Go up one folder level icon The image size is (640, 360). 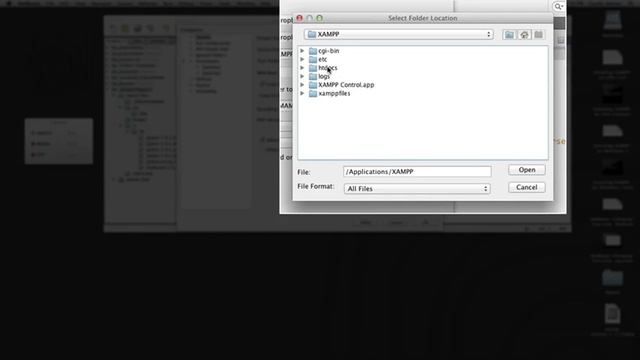click(509, 35)
